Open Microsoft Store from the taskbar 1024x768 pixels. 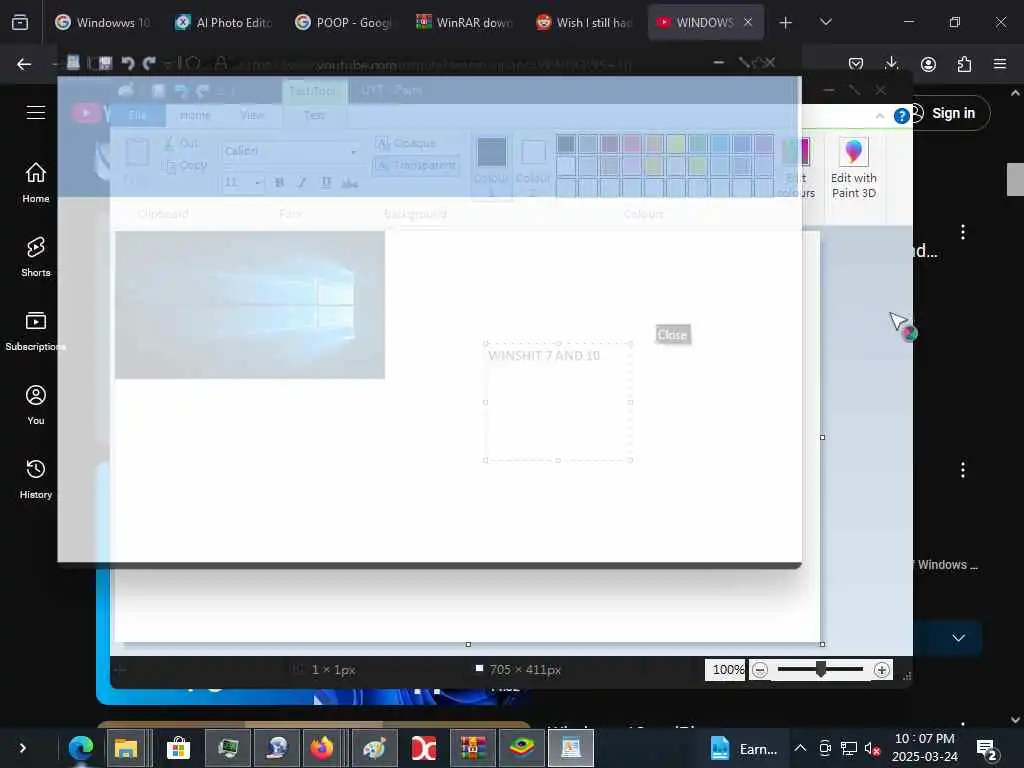[178, 748]
